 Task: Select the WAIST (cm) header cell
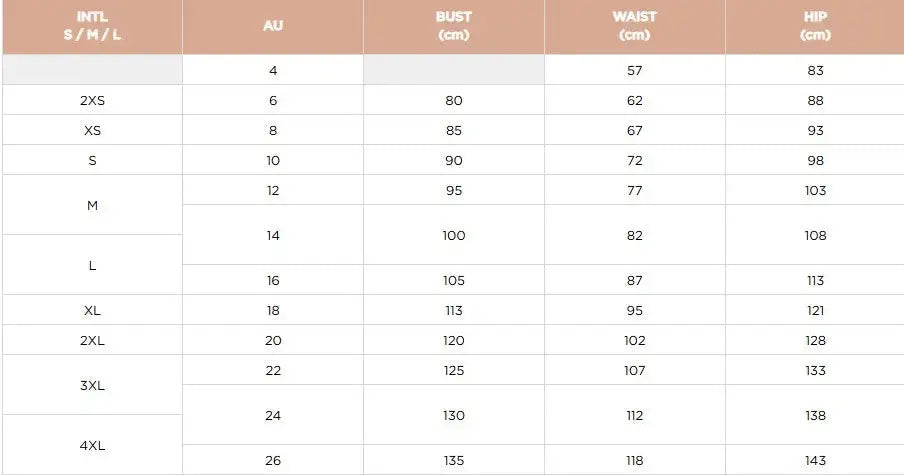(635, 26)
